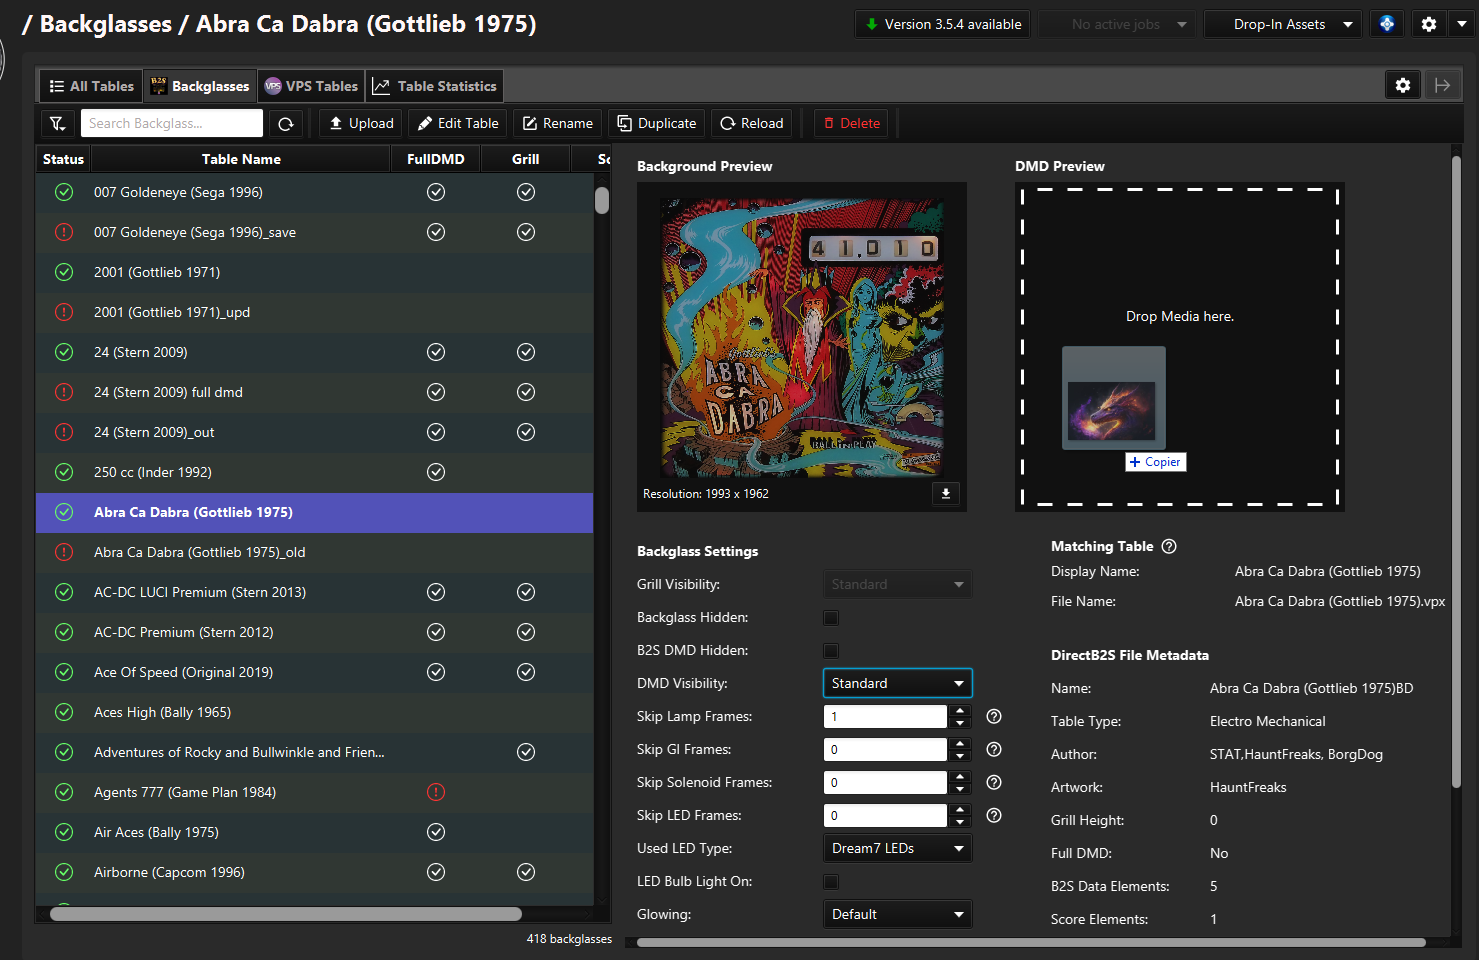
Task: Enable the LED Bulb Light On checkbox
Action: pyautogui.click(x=831, y=882)
